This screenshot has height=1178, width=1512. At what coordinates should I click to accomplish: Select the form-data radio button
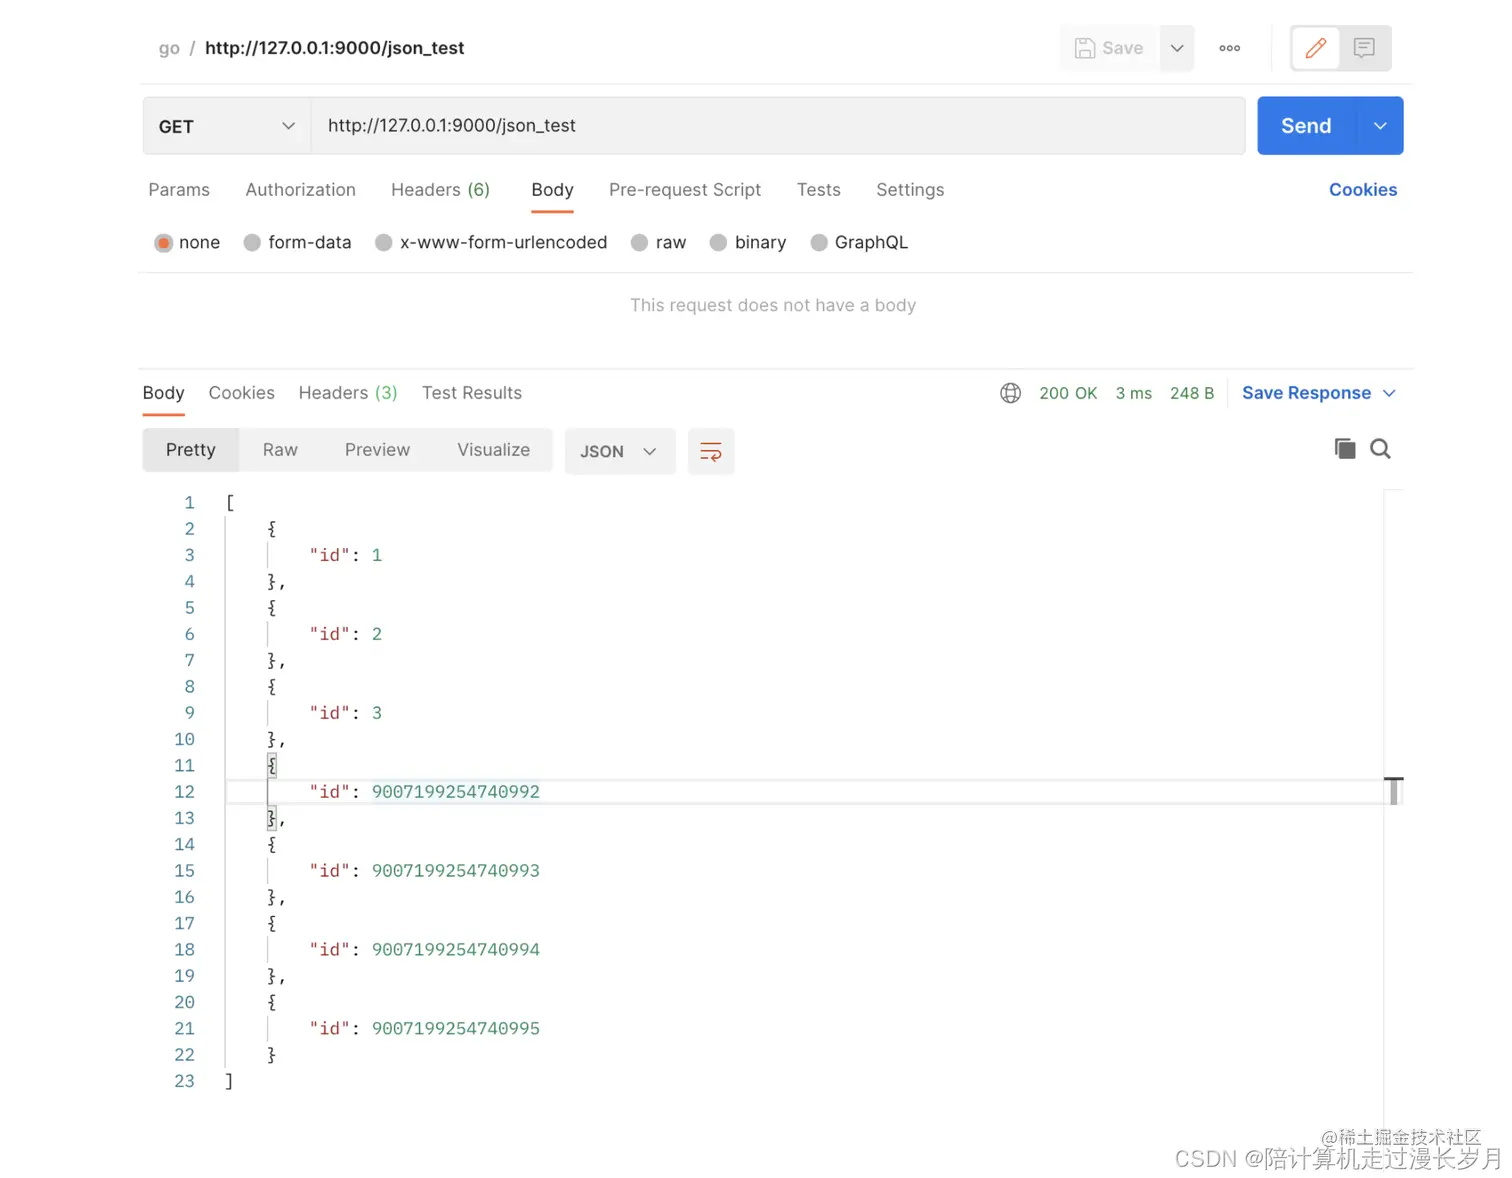(x=252, y=243)
